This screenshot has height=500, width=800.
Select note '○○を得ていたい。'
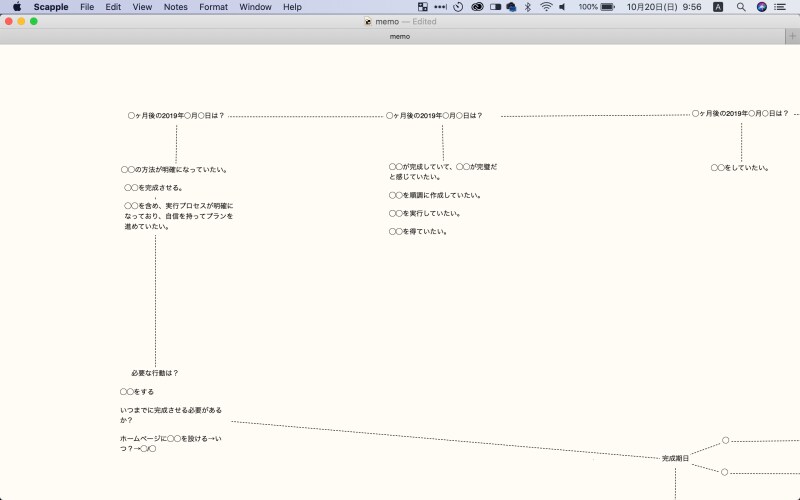(x=418, y=232)
